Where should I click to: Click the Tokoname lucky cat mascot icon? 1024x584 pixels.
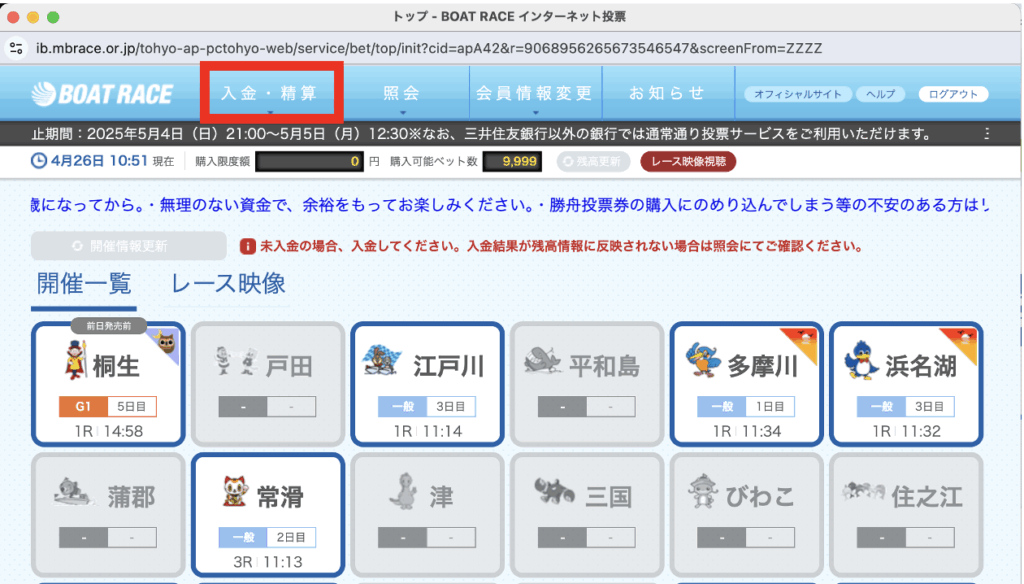click(232, 492)
